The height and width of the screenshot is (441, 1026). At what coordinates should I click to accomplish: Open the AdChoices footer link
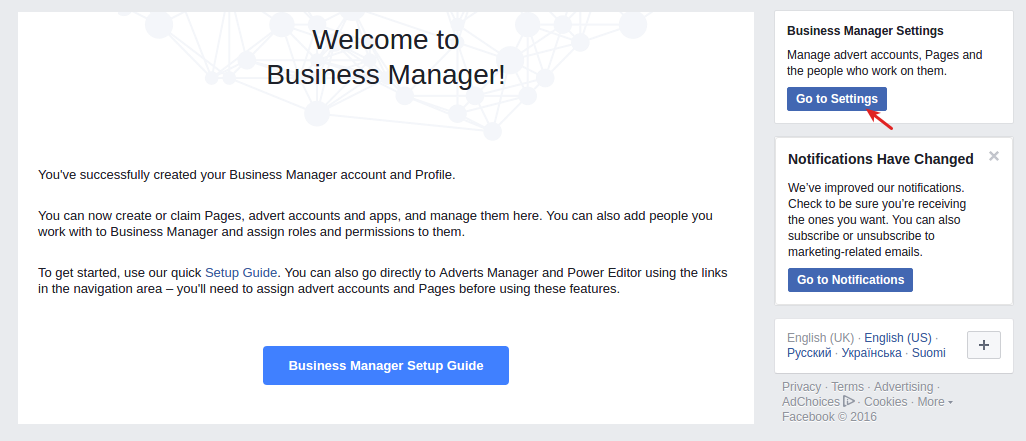(x=810, y=402)
